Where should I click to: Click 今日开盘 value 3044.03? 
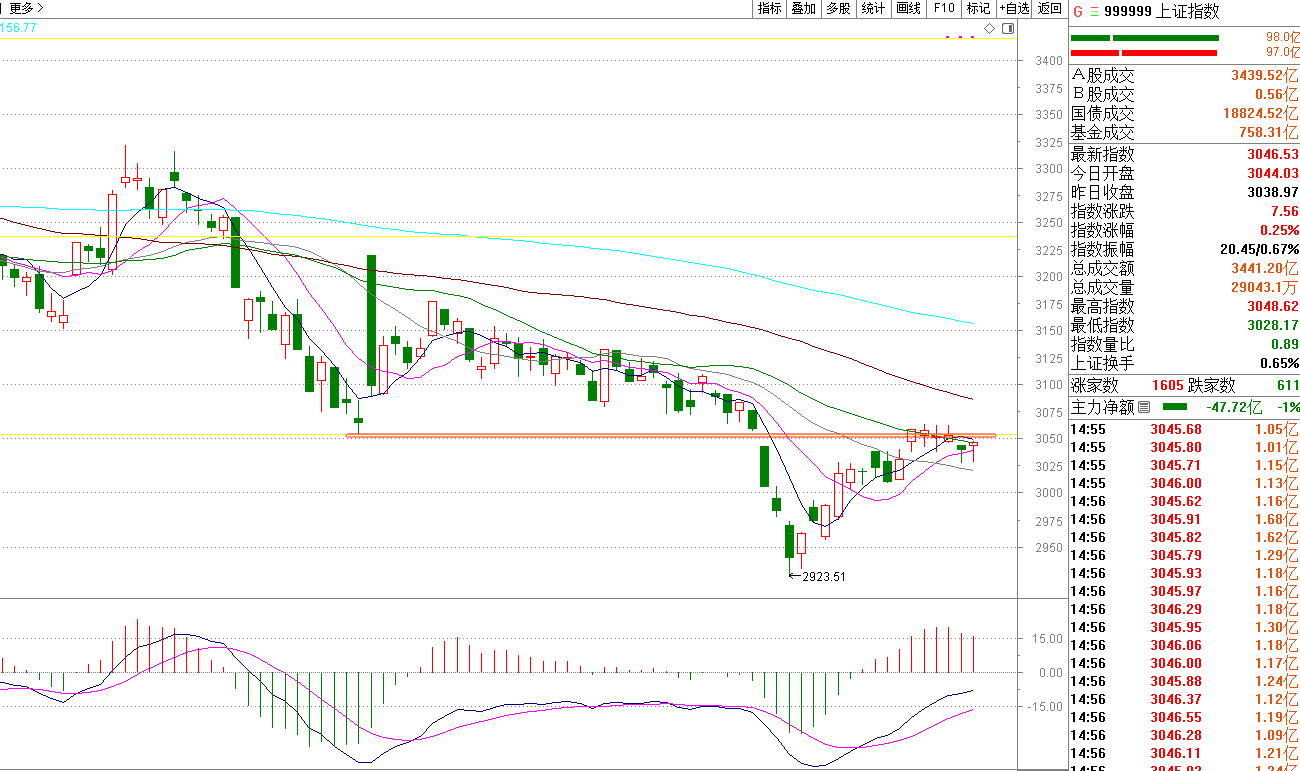pos(1273,173)
